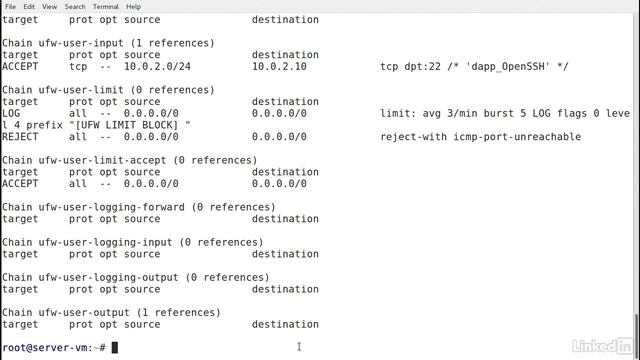The width and height of the screenshot is (640, 360).
Task: Click the destination address 10.0.2.10
Action: (279, 67)
